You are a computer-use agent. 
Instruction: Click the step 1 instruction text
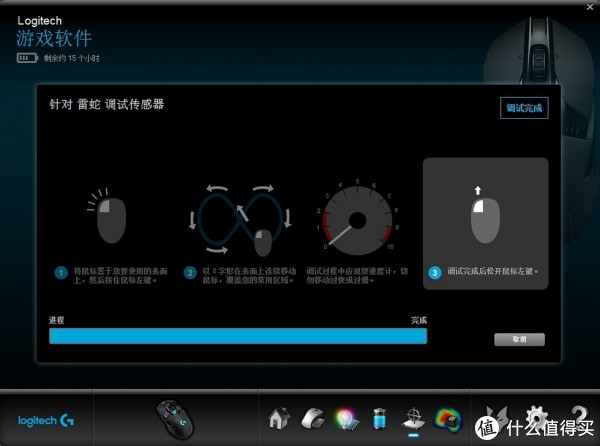(121, 275)
